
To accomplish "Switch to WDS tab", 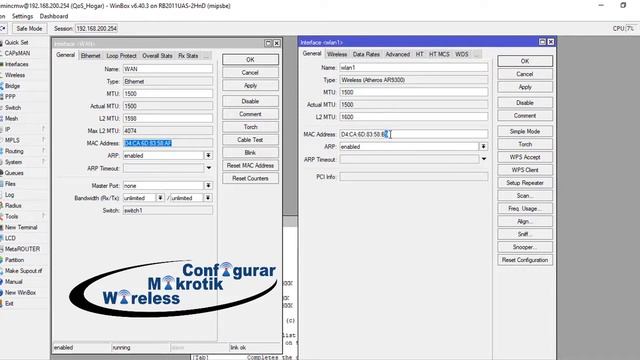I will pyautogui.click(x=462, y=54).
